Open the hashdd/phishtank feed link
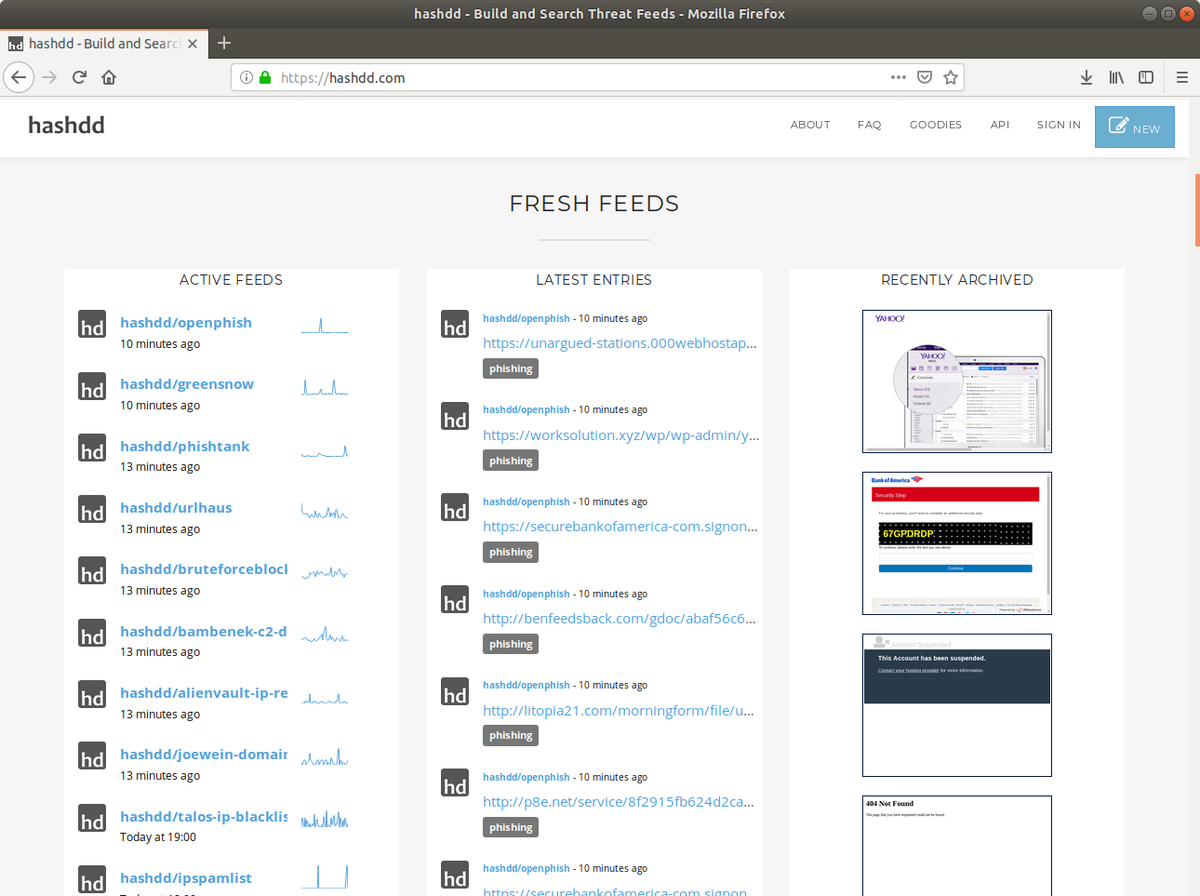 (x=185, y=446)
